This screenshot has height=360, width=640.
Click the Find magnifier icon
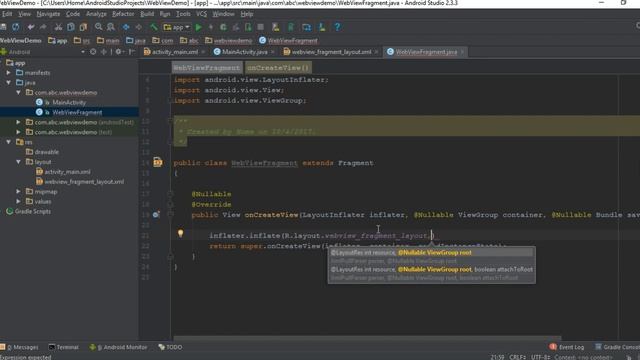pyautogui.click(x=98, y=27)
